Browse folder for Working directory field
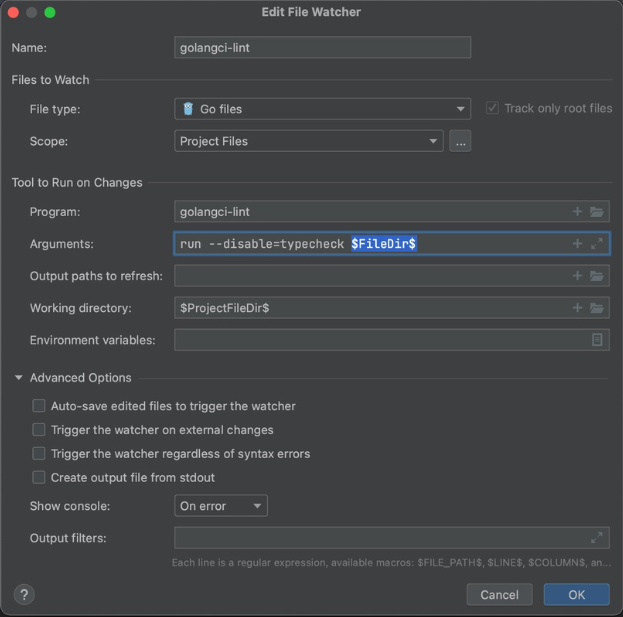The height and width of the screenshot is (617, 623). pos(597,308)
